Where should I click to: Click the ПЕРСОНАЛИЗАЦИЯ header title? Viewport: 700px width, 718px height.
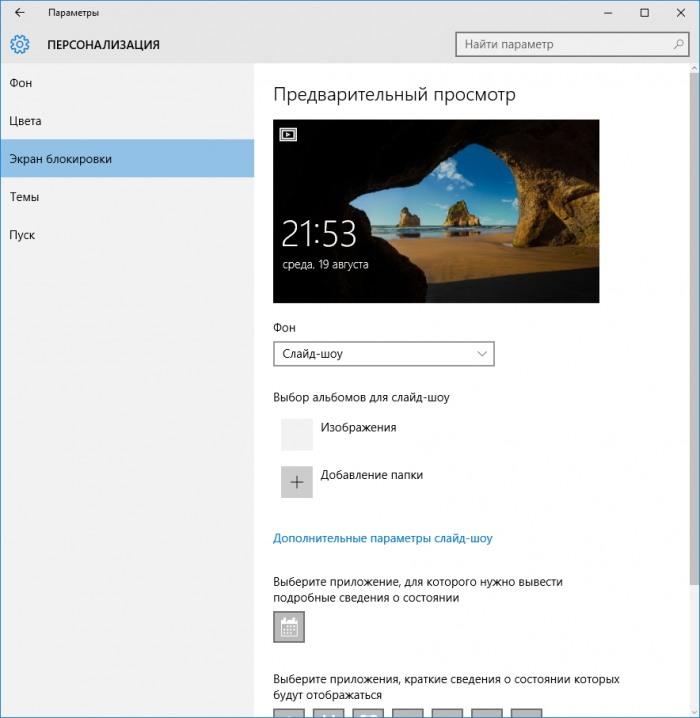(103, 45)
